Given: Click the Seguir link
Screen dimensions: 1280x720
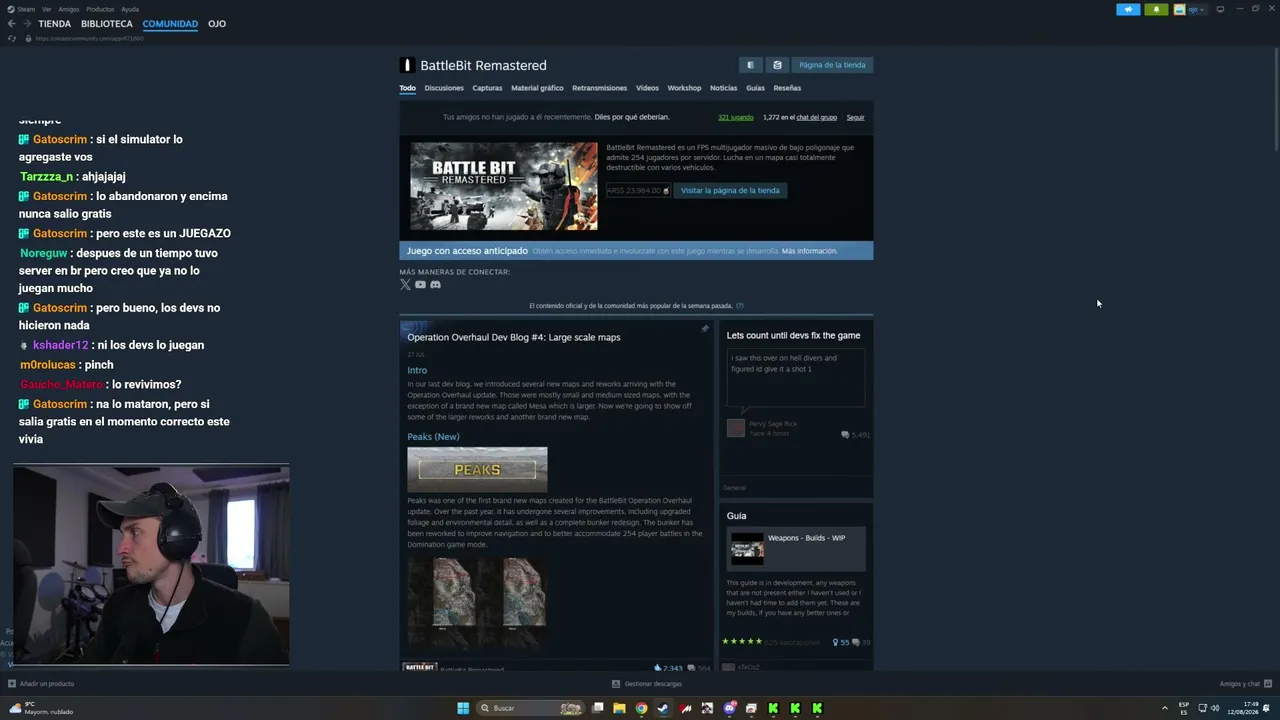Looking at the screenshot, I should click(856, 117).
